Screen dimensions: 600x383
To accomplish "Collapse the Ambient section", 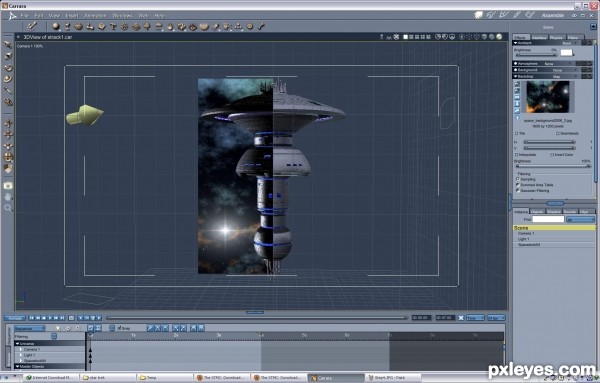I will [x=515, y=43].
